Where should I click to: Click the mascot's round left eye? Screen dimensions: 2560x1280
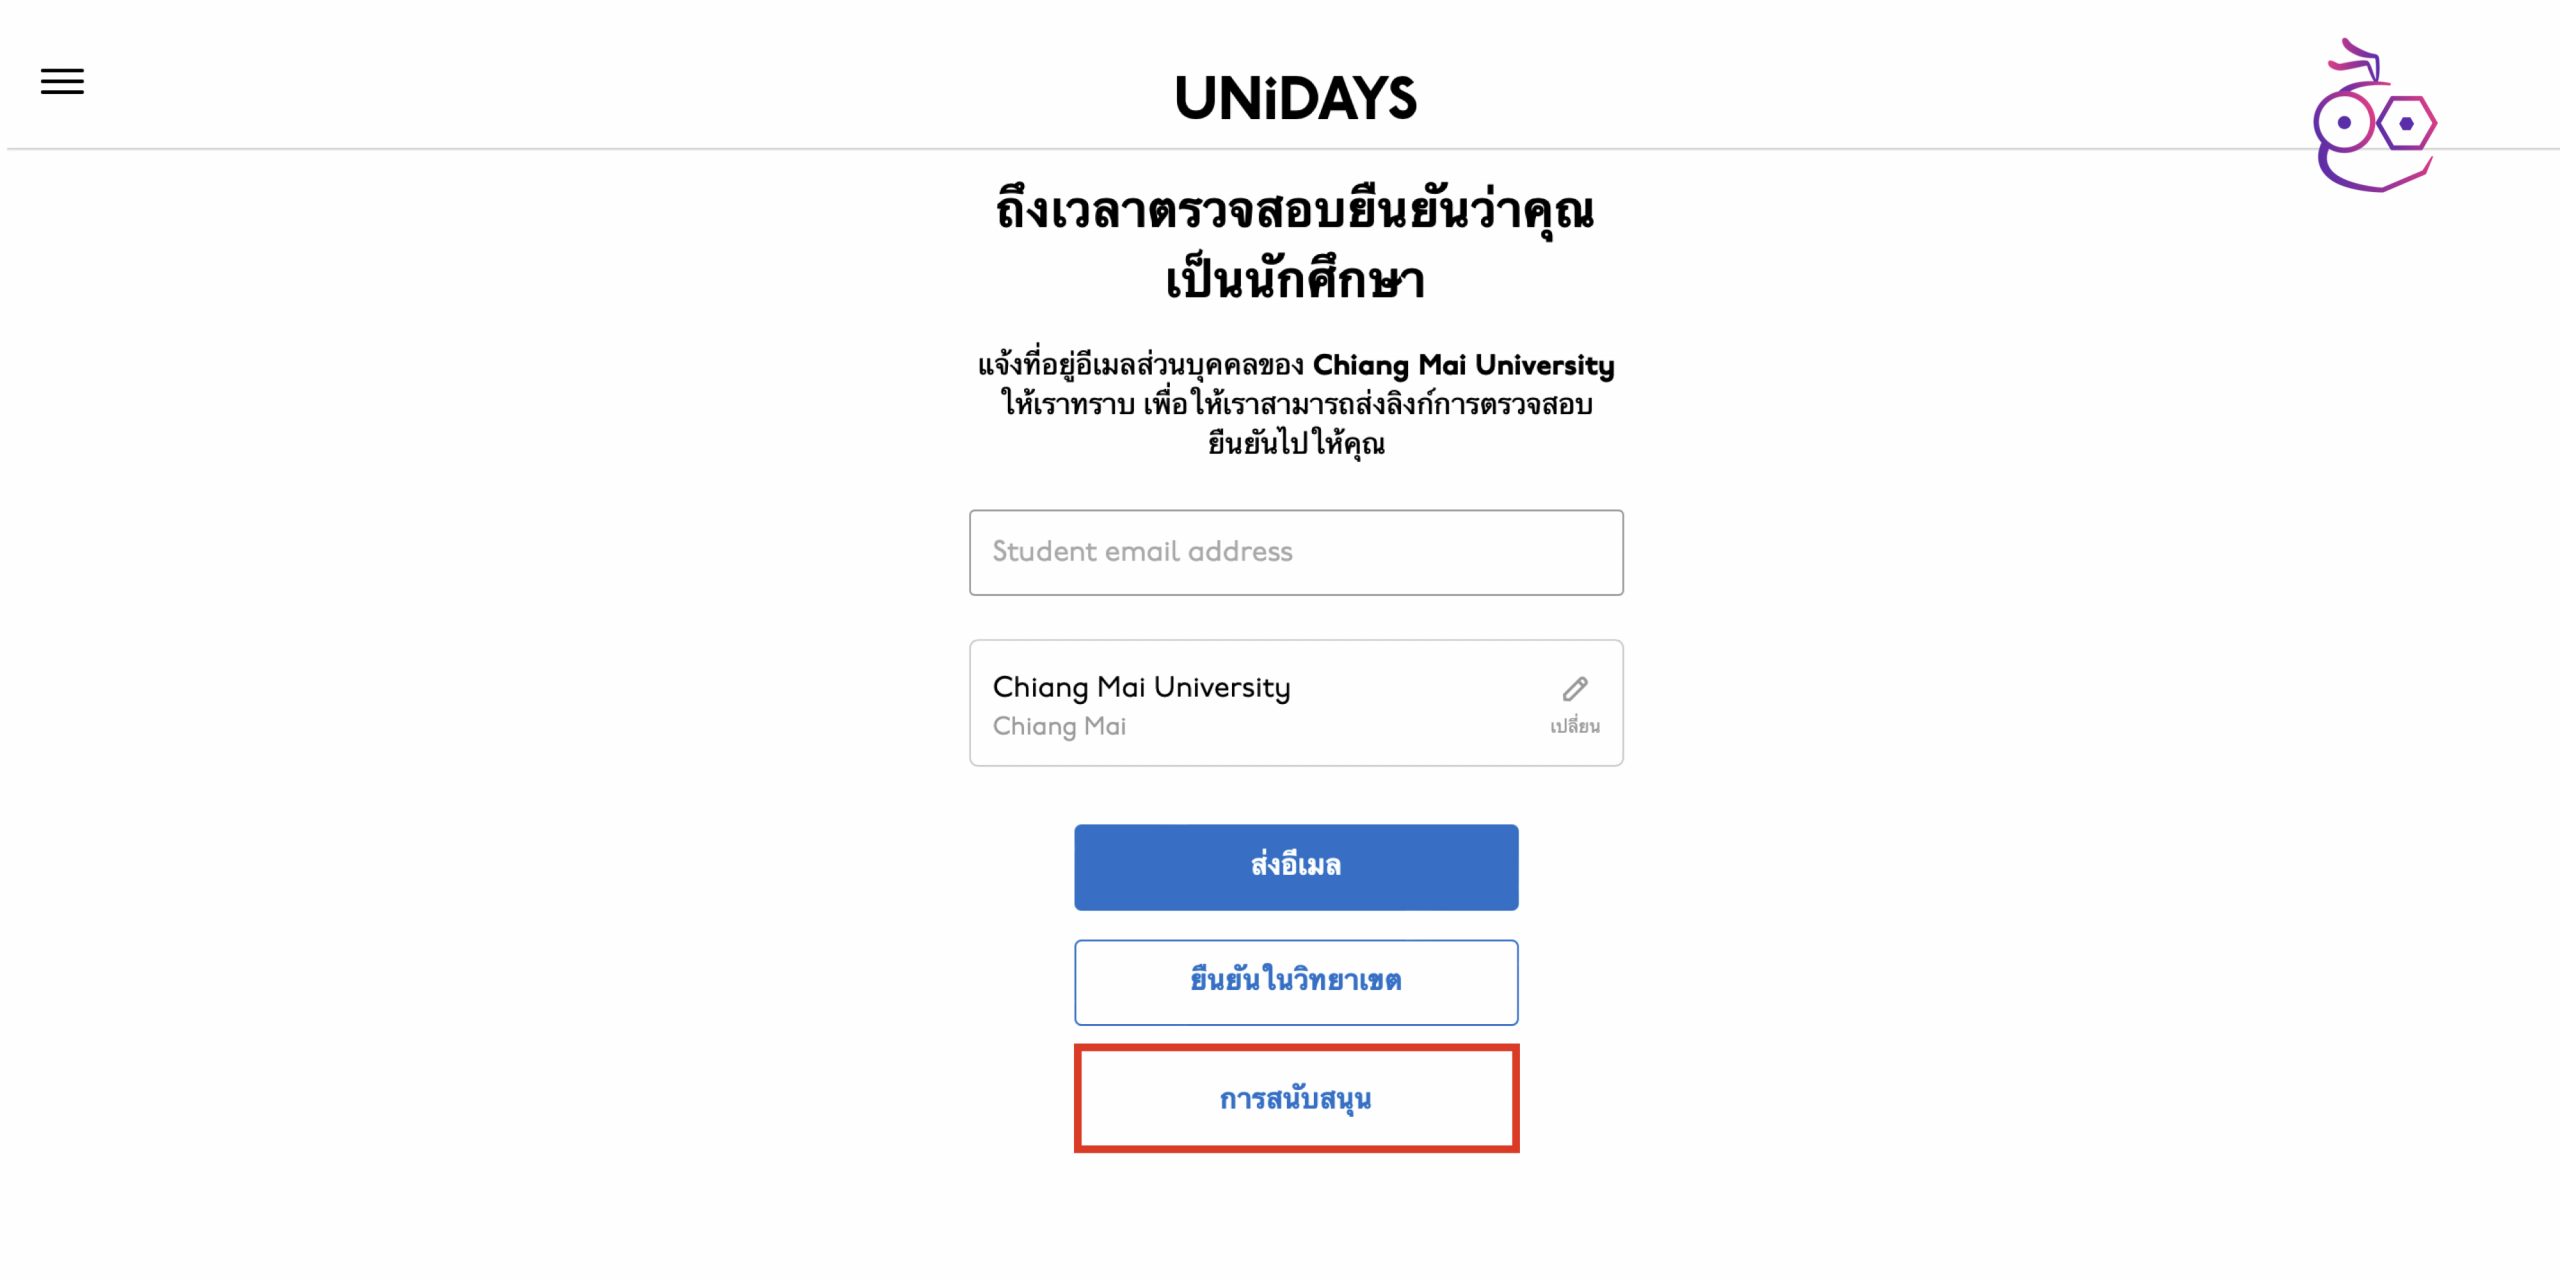pyautogui.click(x=2344, y=123)
